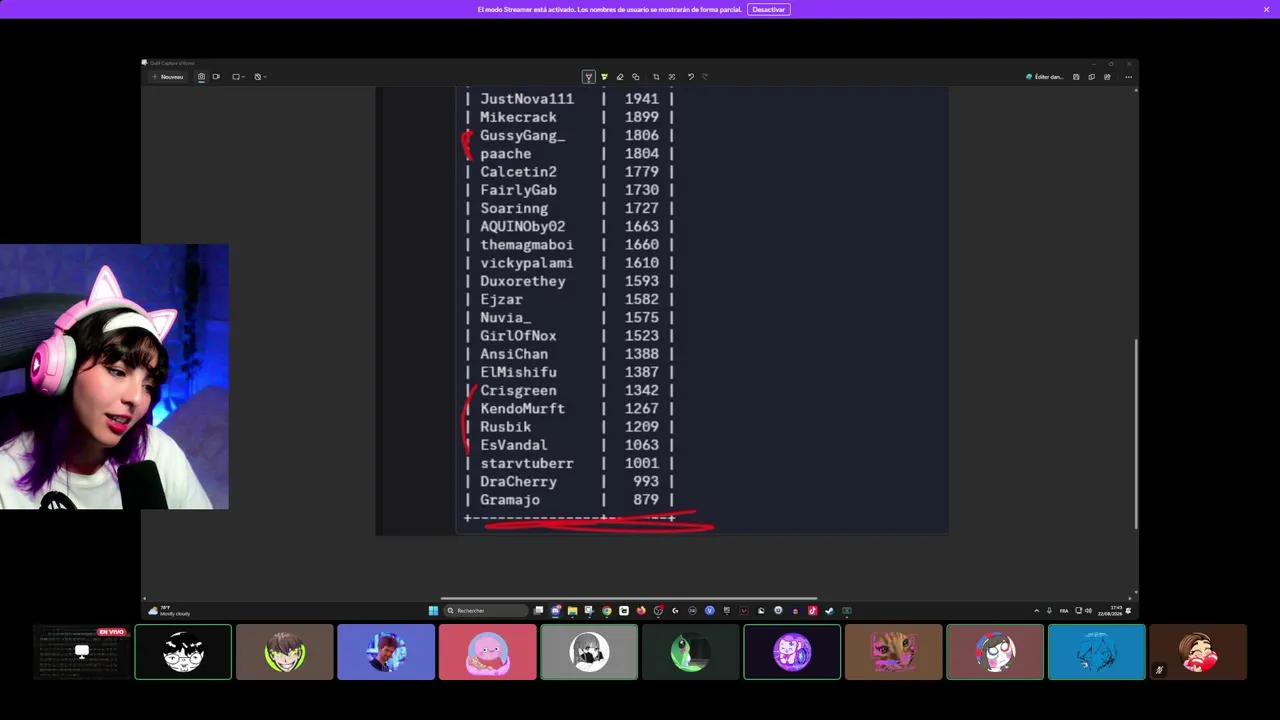Show hidden system tray icons
Screen dimensions: 1280x720
[1036, 610]
